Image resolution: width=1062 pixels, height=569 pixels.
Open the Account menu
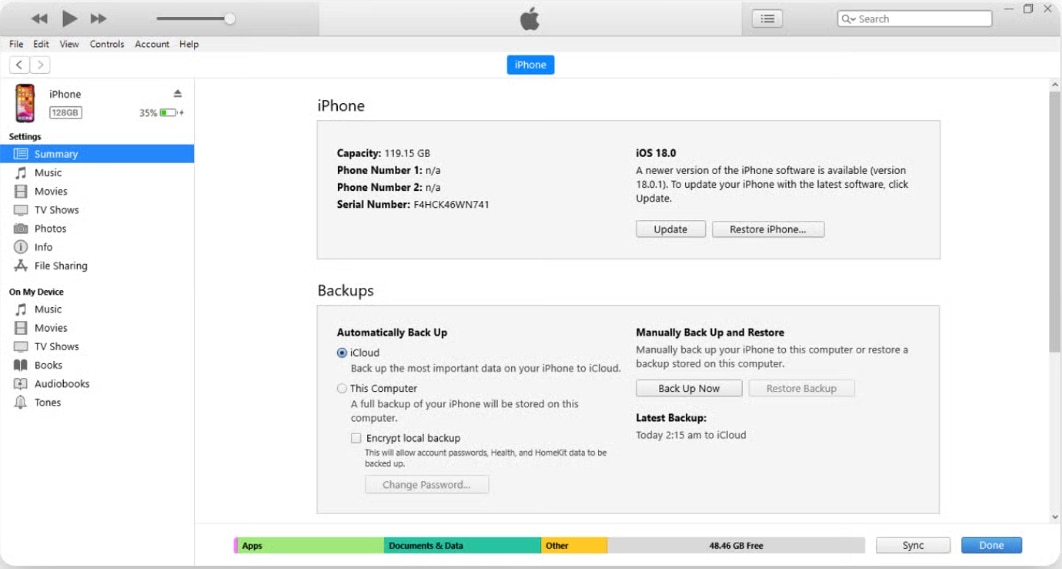(x=152, y=44)
